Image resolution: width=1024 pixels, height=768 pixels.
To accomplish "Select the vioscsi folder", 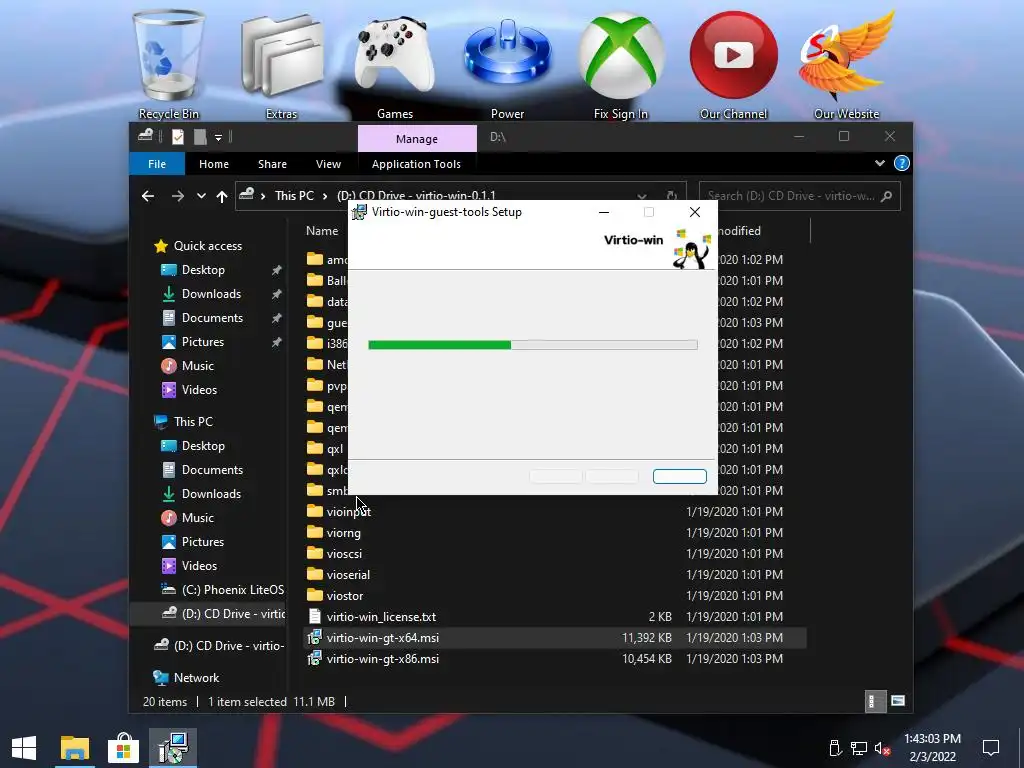I will click(x=344, y=554).
